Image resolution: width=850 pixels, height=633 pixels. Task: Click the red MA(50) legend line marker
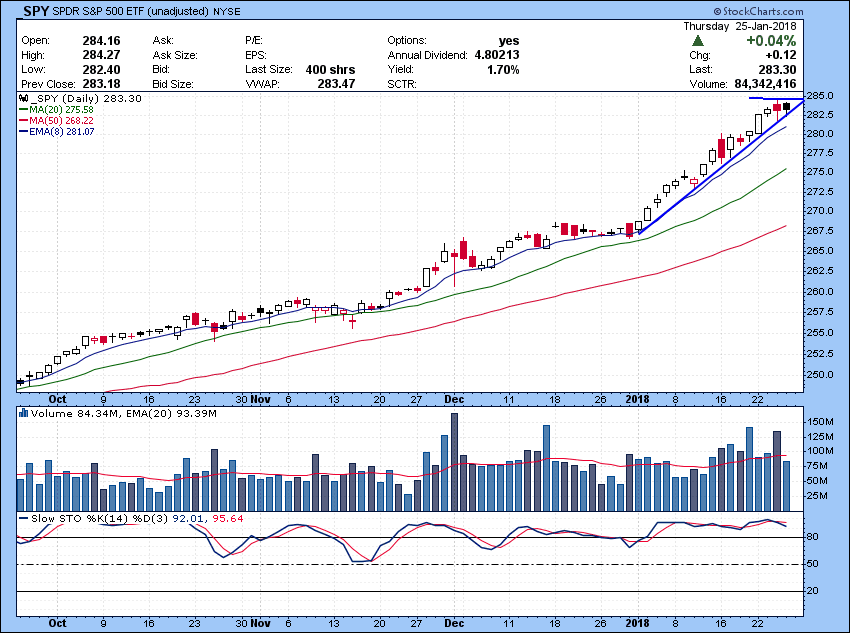click(23, 120)
